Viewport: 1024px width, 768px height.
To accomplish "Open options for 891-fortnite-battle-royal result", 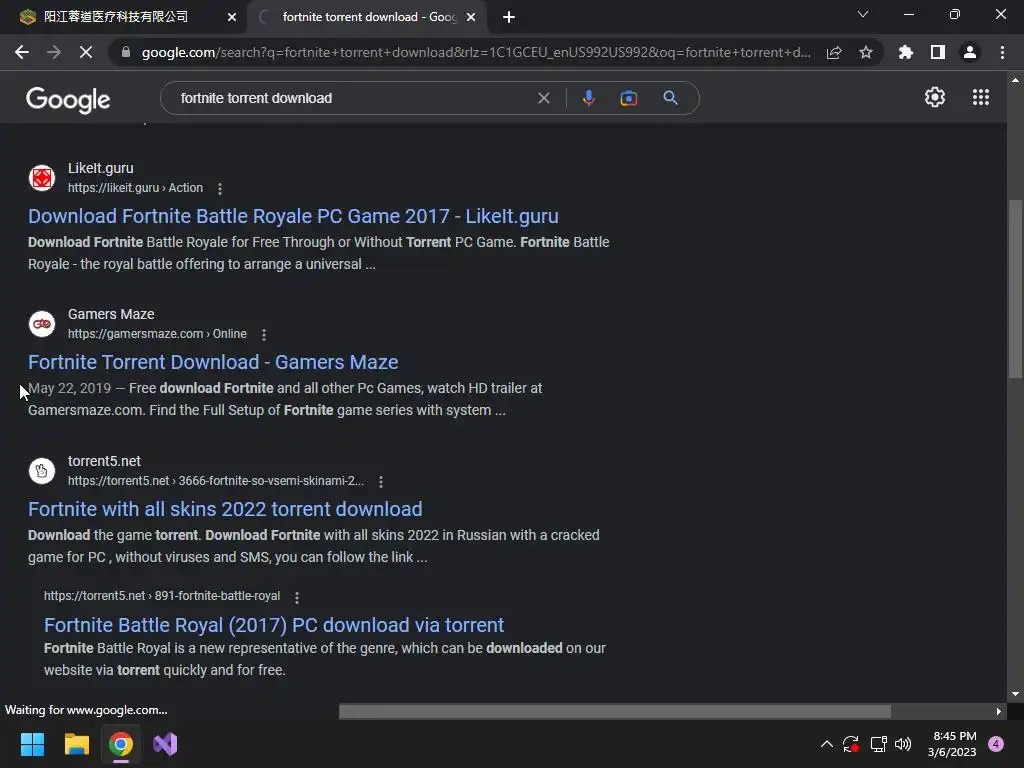I will point(297,598).
